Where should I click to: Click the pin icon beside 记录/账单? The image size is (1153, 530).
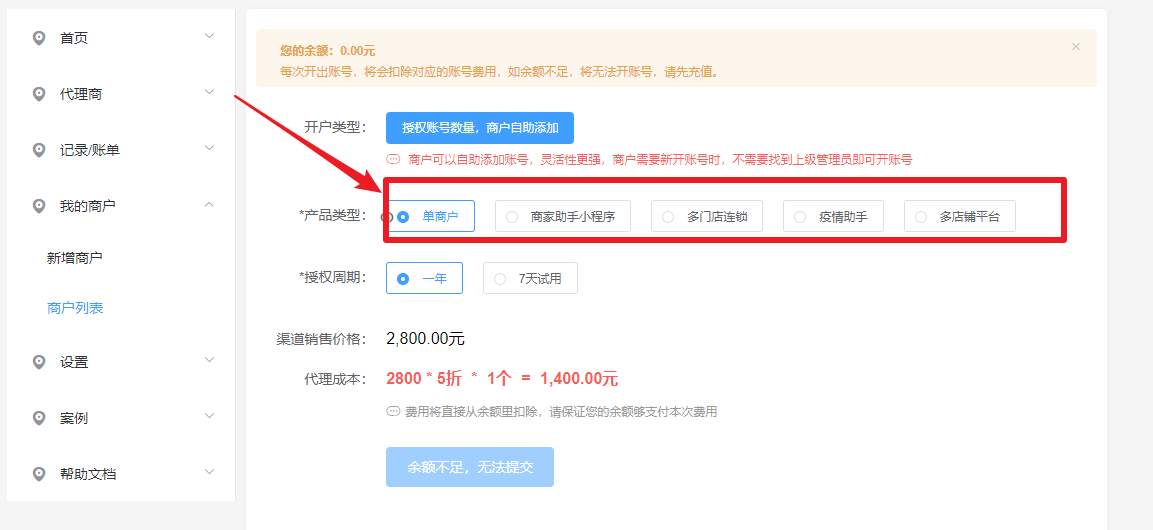(40, 150)
